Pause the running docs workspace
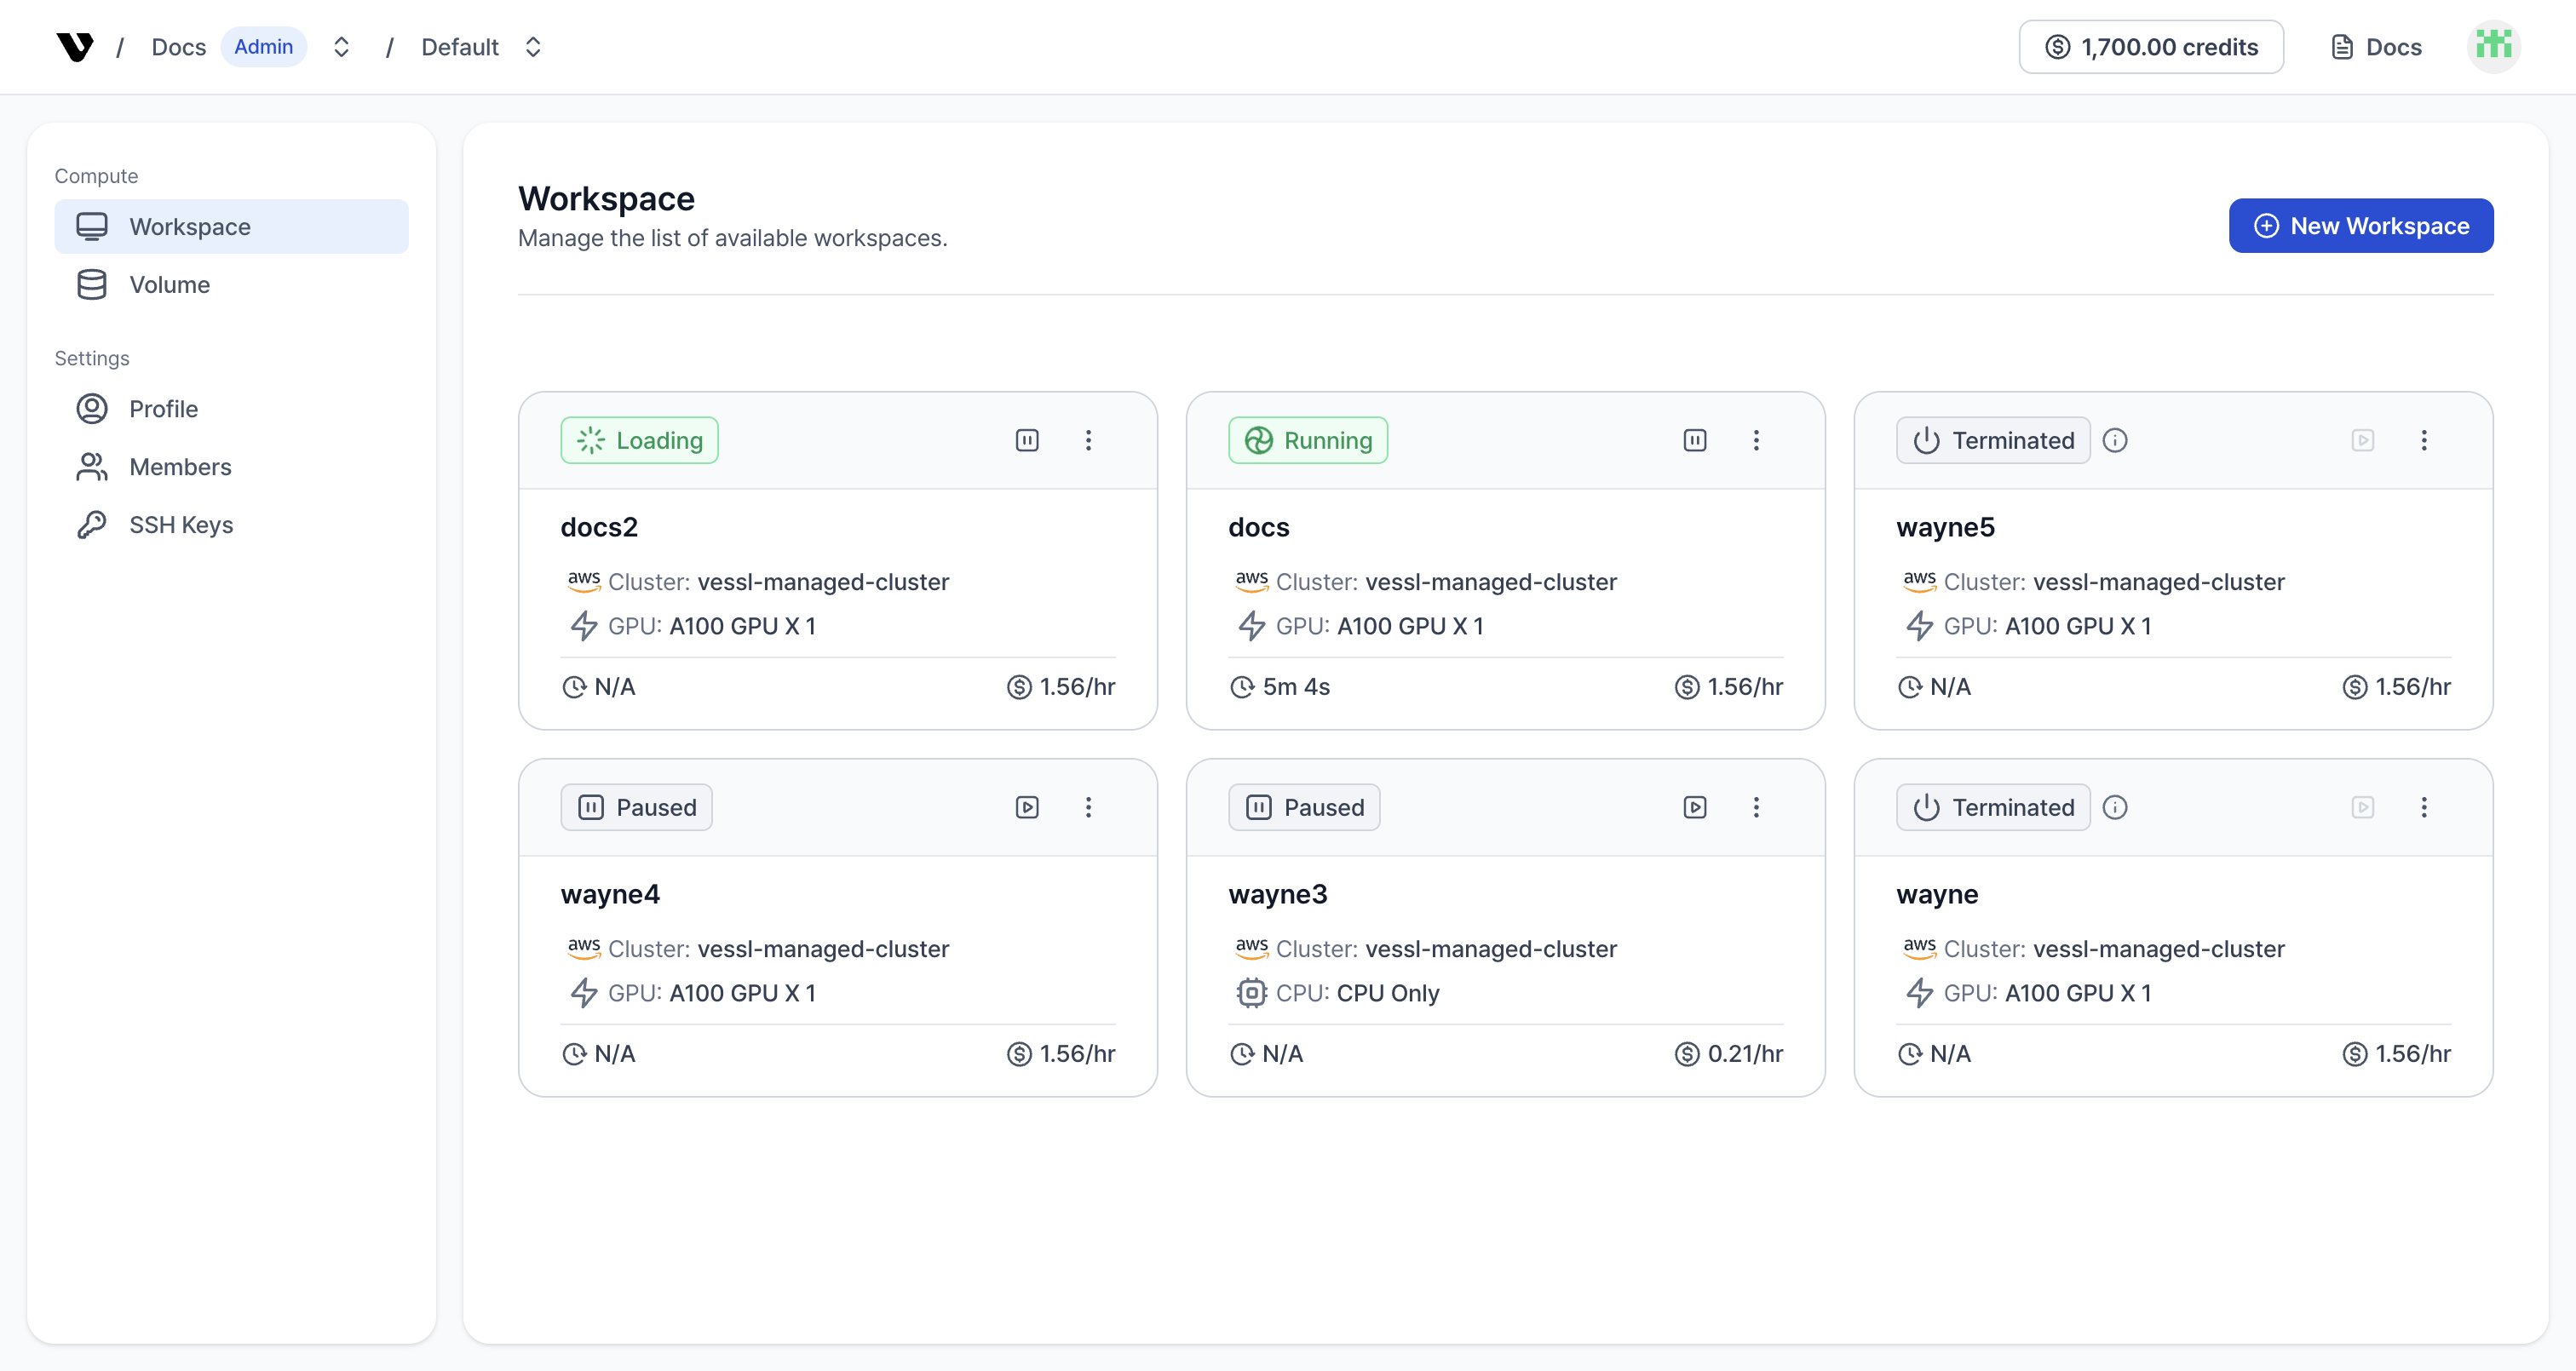Screen dimensions: 2576x1371 pos(1694,440)
